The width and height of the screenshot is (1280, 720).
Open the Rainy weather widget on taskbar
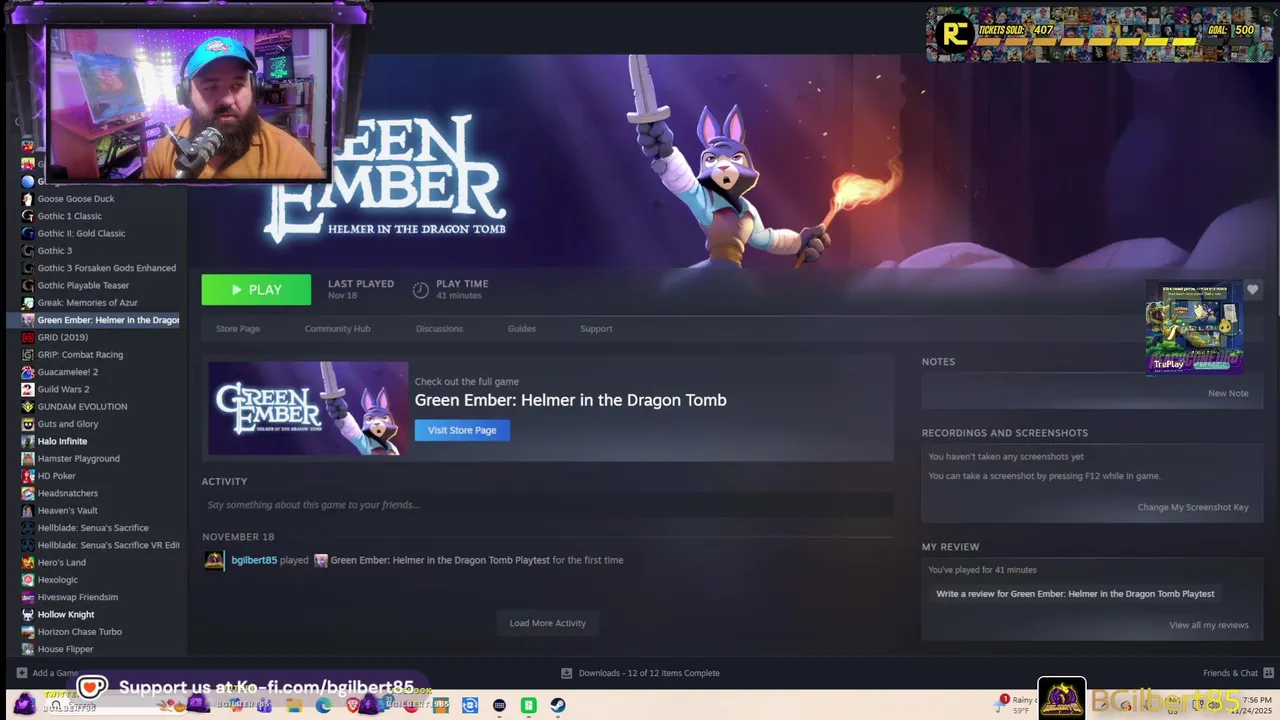[x=1017, y=705]
